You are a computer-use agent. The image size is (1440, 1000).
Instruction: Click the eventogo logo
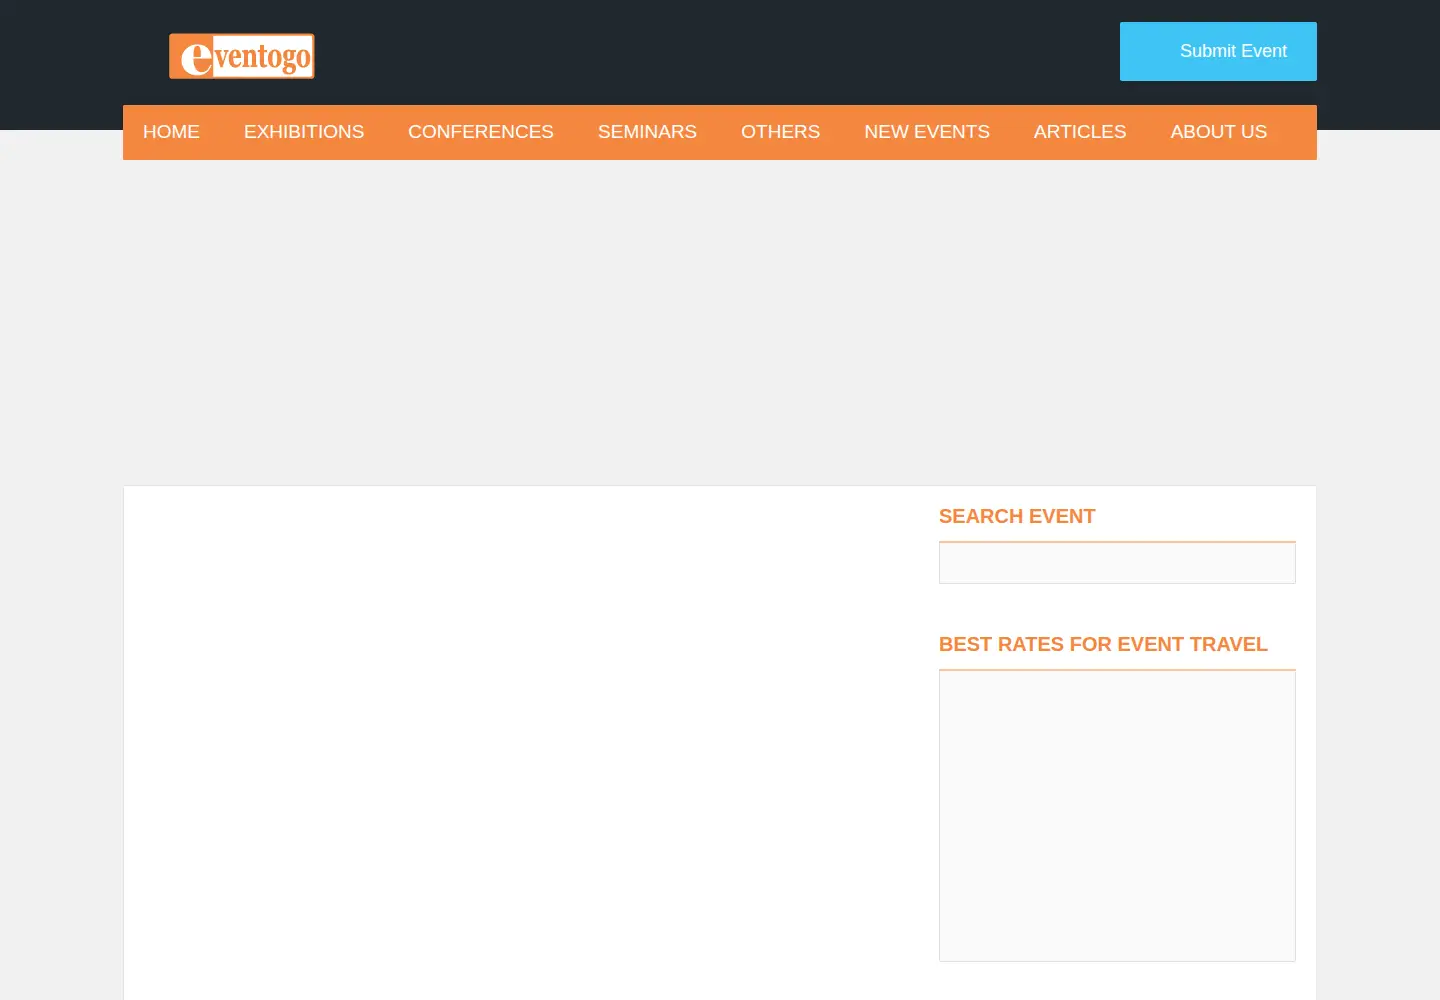[241, 56]
